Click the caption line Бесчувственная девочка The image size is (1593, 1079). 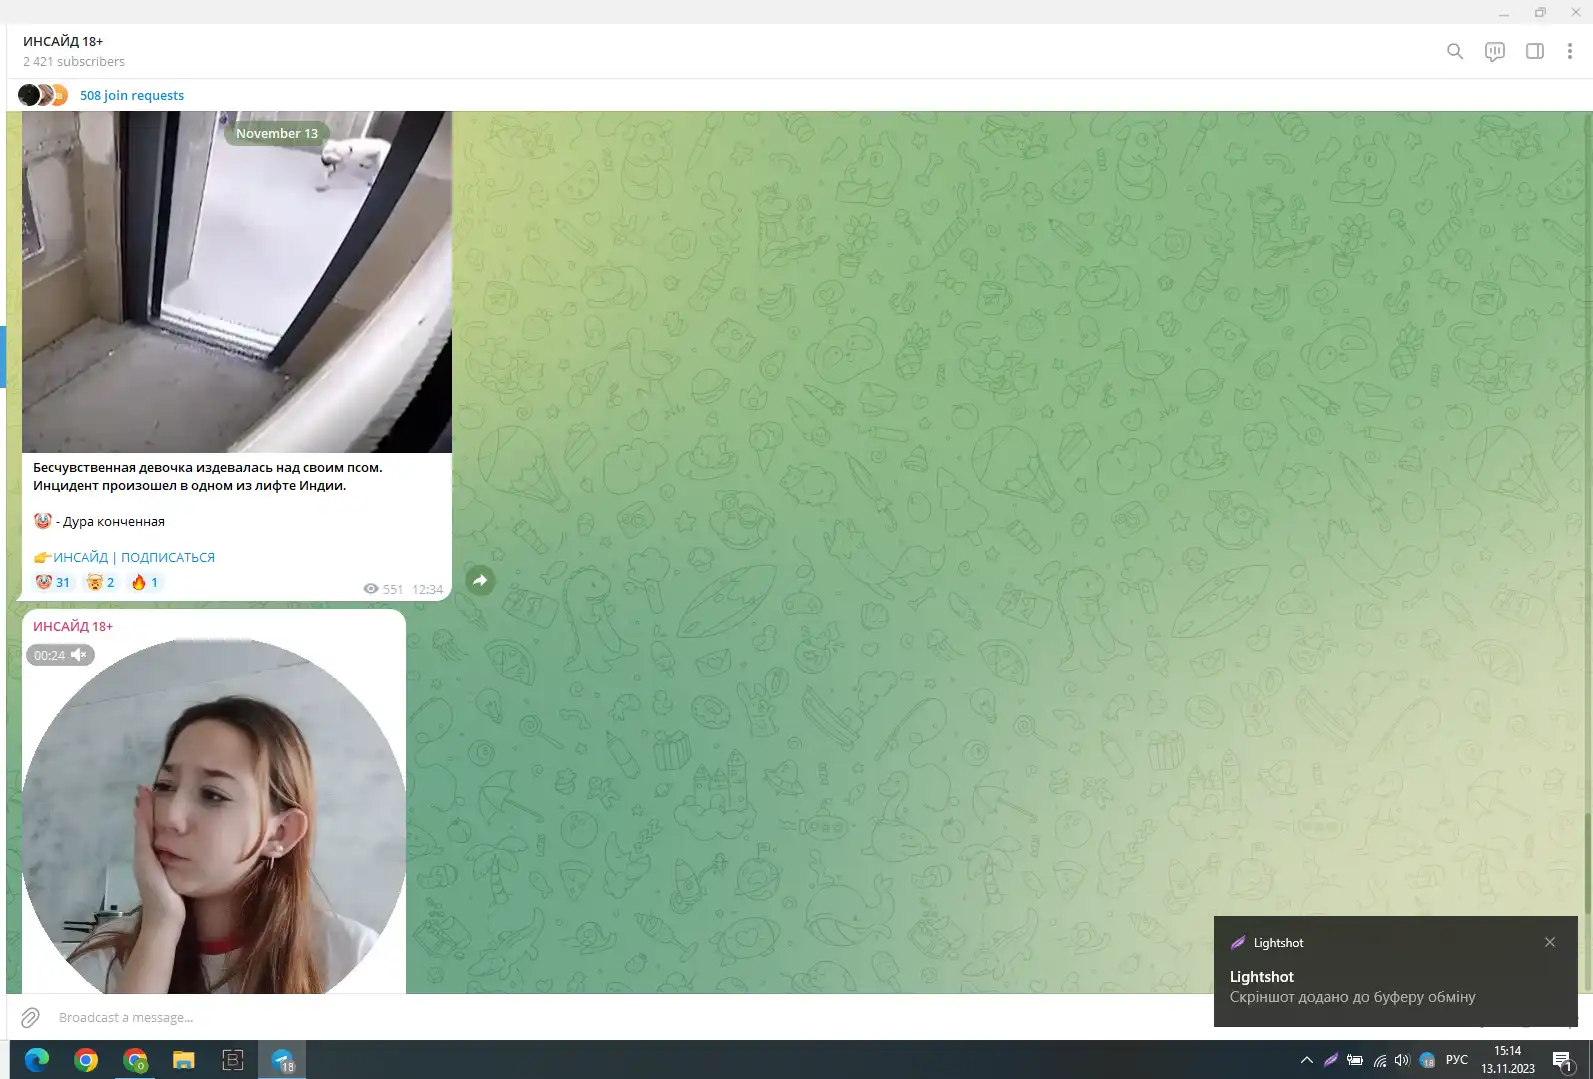[x=208, y=467]
